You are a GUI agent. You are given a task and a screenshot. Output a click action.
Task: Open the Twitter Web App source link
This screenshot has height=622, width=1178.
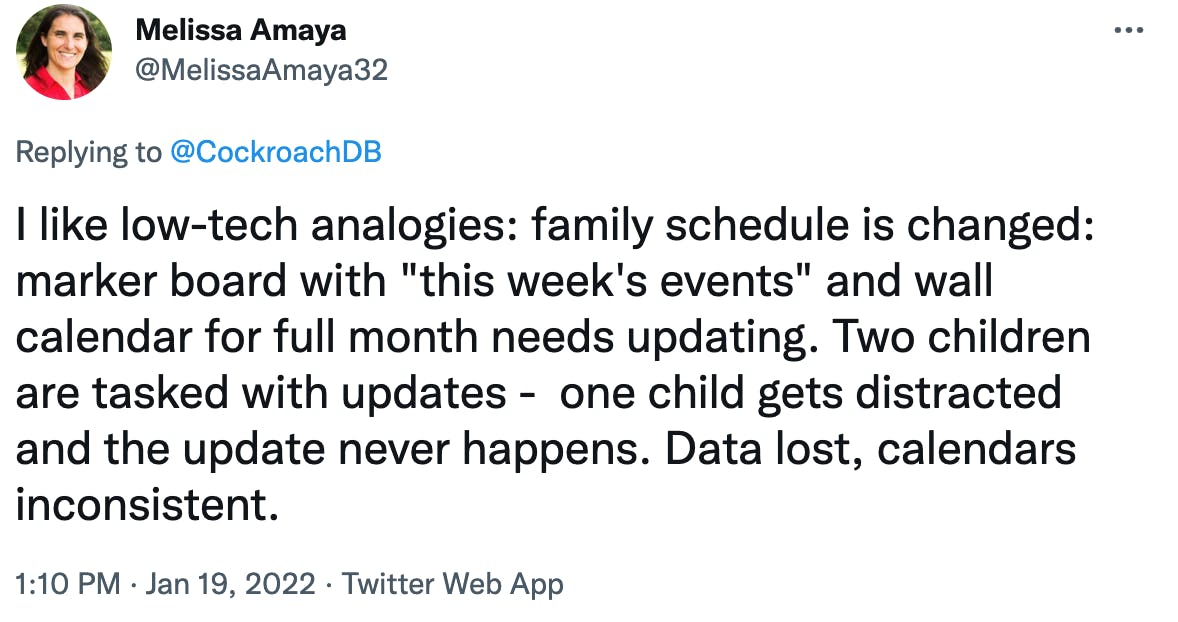(452, 584)
